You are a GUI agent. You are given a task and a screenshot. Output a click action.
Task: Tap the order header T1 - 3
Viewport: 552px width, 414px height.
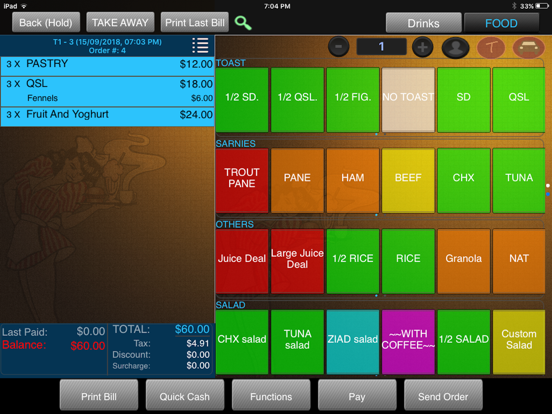click(x=107, y=46)
